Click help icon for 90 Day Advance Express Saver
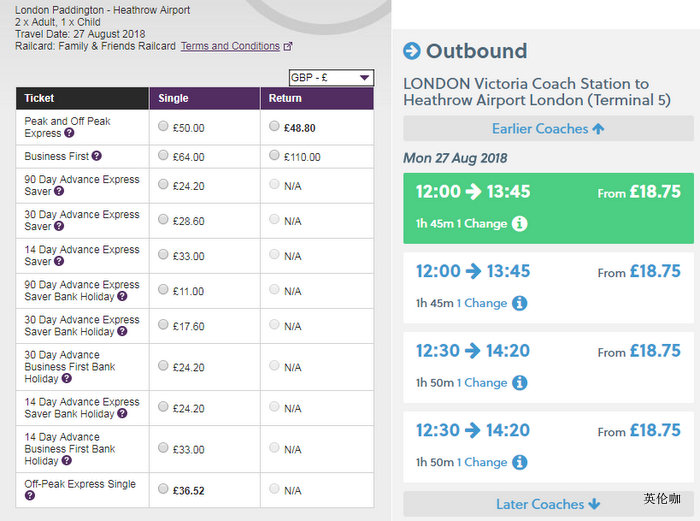Viewport: 700px width, 521px height. click(x=59, y=192)
